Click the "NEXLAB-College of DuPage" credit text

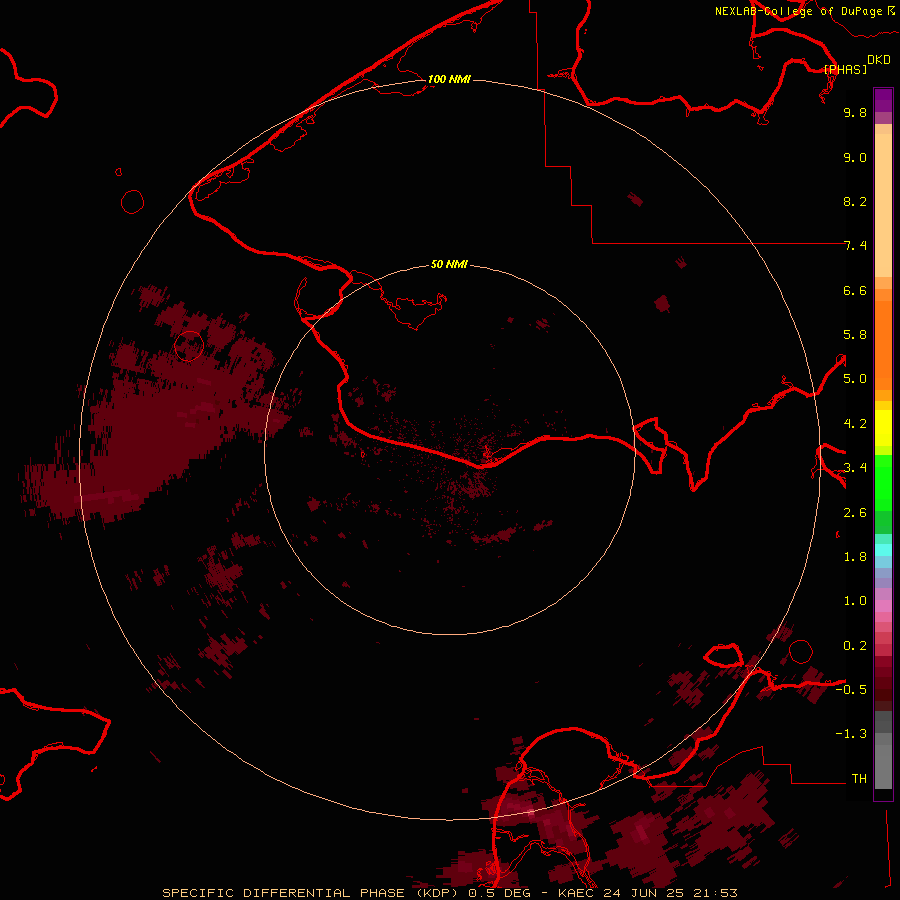(x=798, y=11)
